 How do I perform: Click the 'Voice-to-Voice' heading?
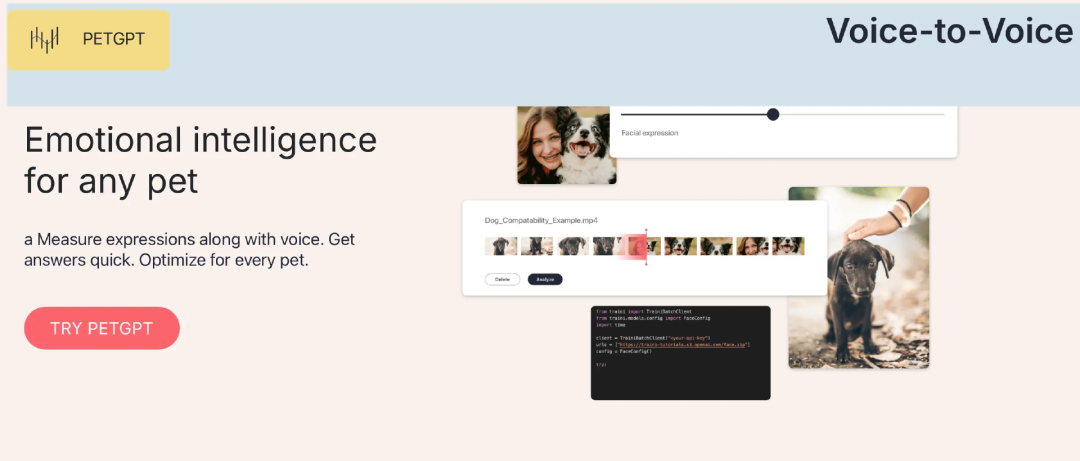click(x=950, y=31)
